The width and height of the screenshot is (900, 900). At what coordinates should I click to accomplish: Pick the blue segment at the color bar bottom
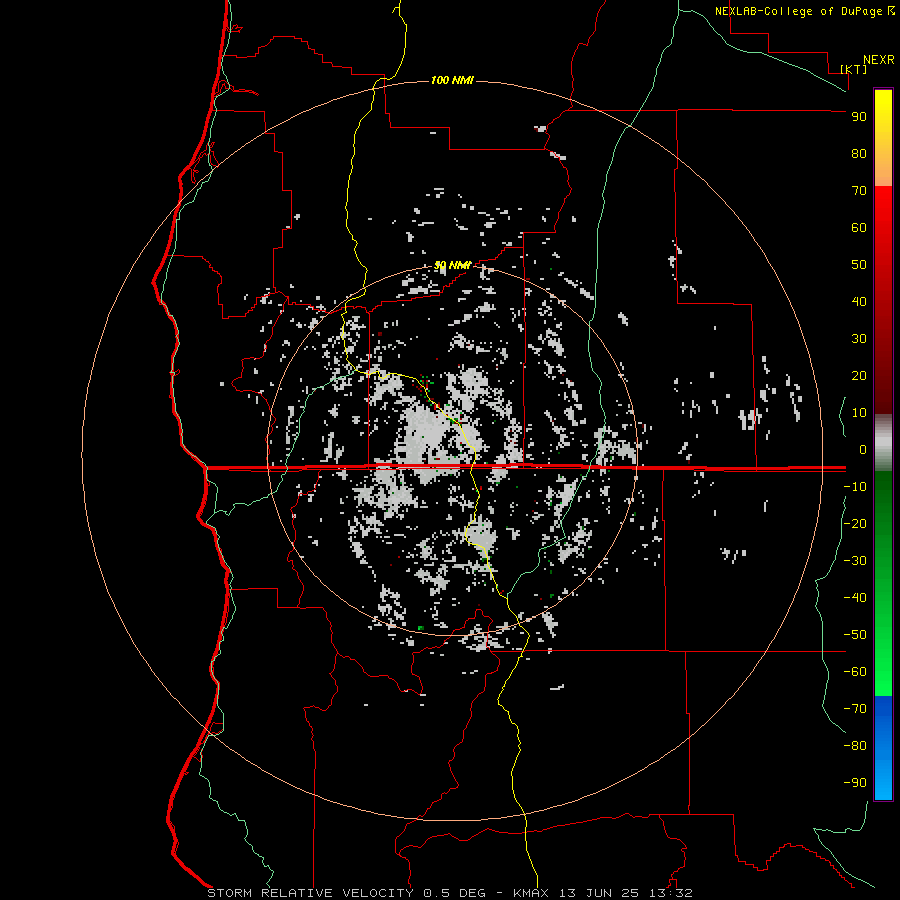click(883, 748)
